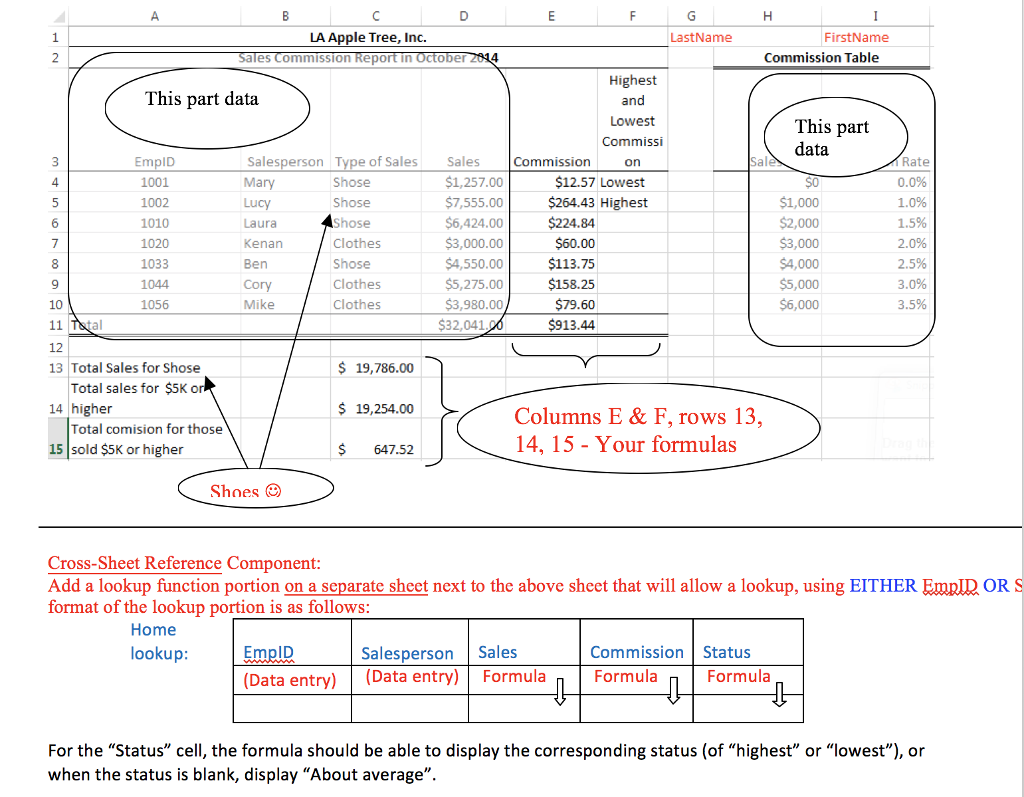Click row number 1

pyautogui.click(x=55, y=36)
